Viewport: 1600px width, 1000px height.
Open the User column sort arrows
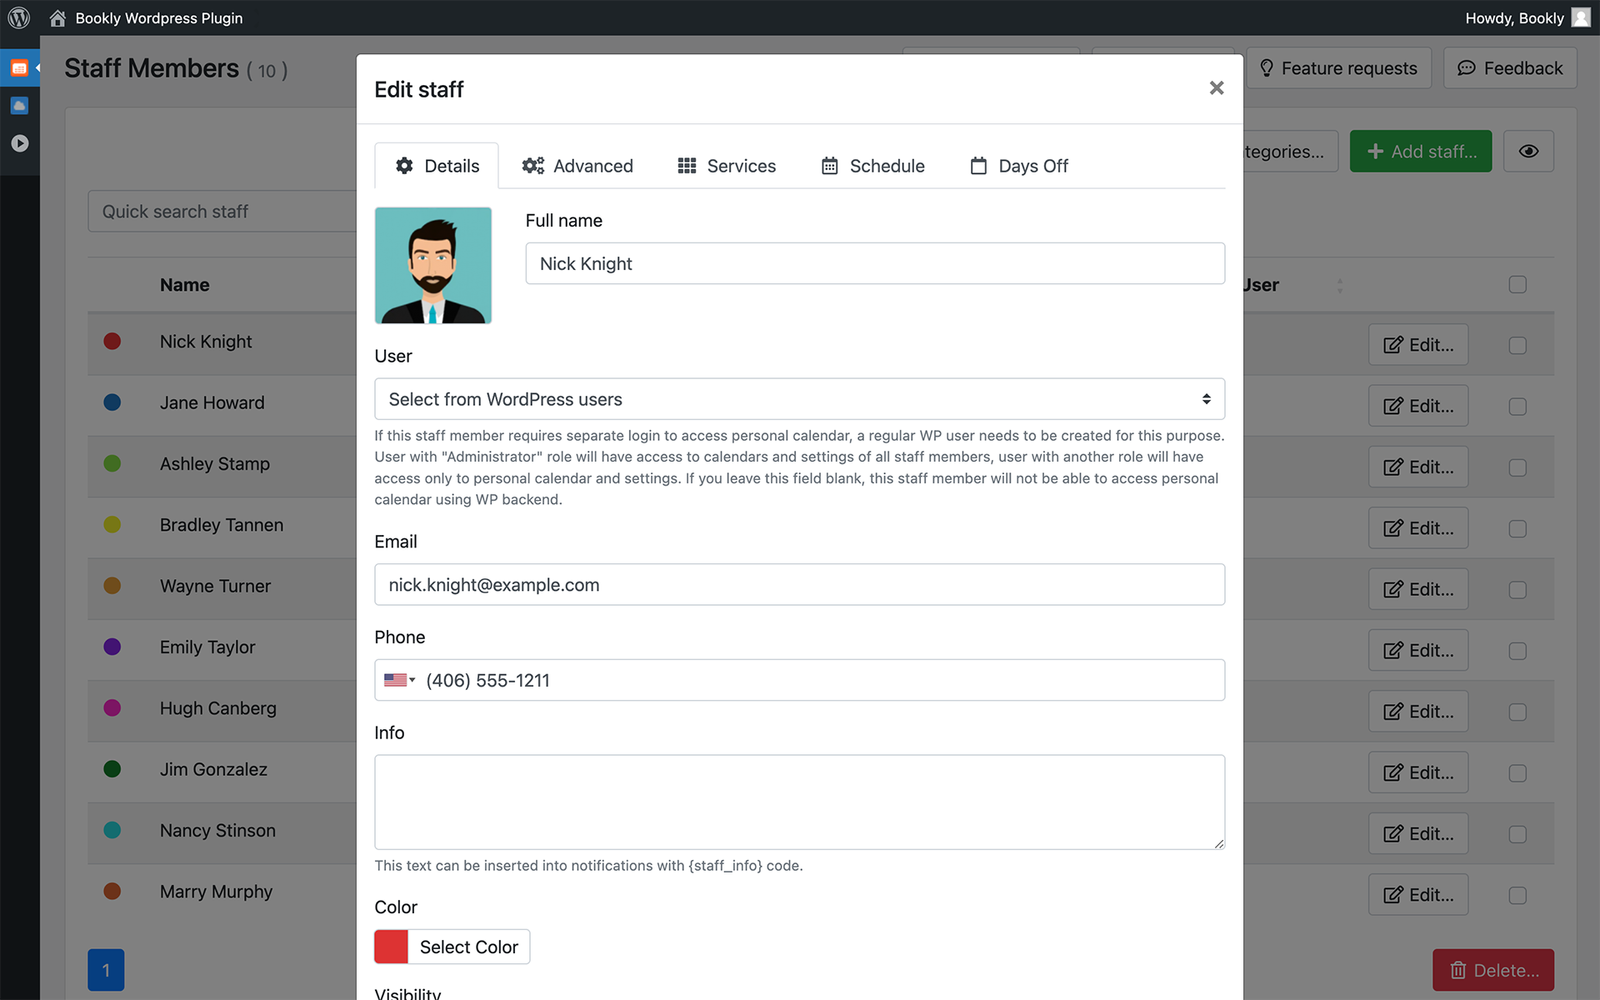pyautogui.click(x=1340, y=284)
